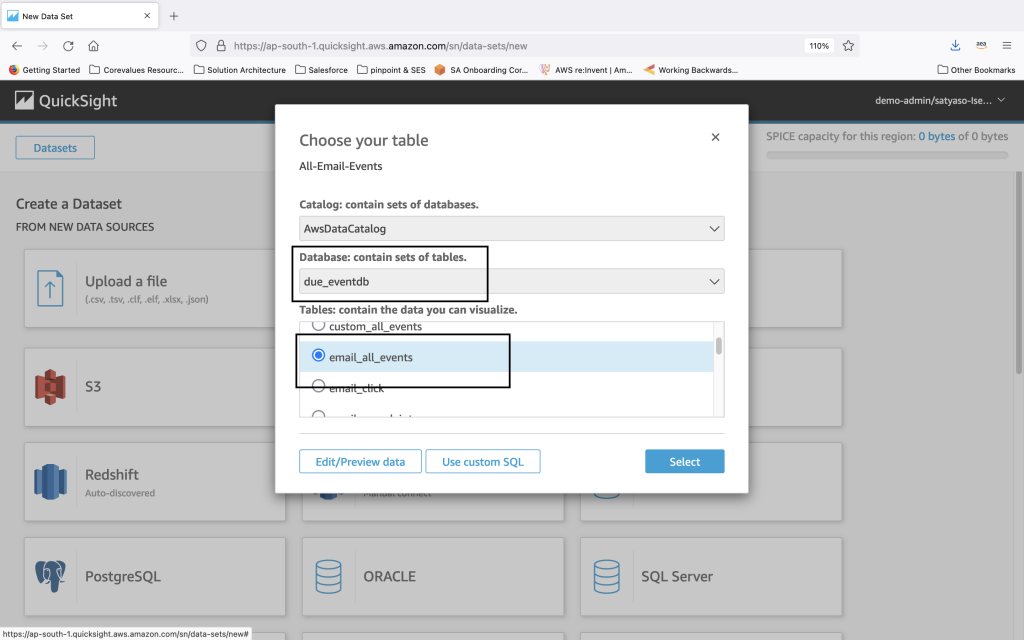Click the browser home icon
The width and height of the screenshot is (1024, 640).
[93, 46]
